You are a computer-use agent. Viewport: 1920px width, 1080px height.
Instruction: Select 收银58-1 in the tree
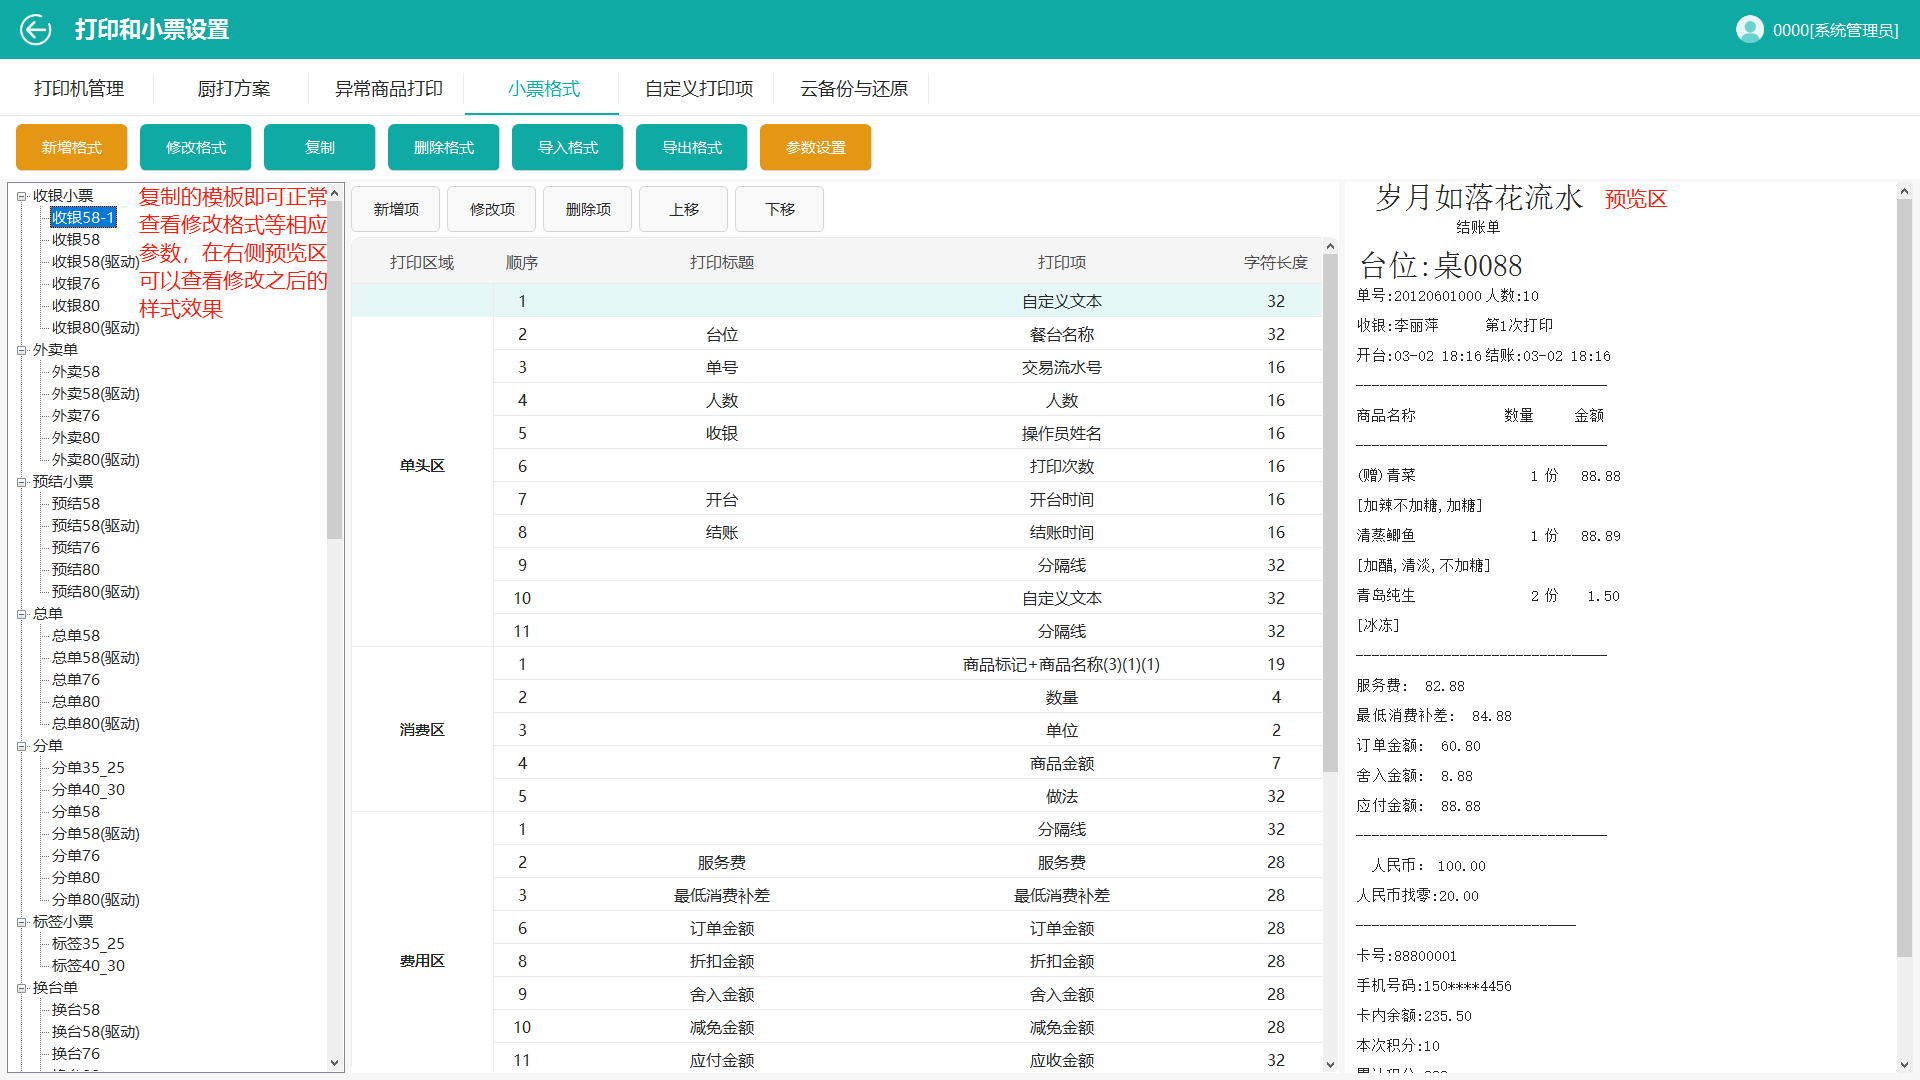(x=83, y=218)
